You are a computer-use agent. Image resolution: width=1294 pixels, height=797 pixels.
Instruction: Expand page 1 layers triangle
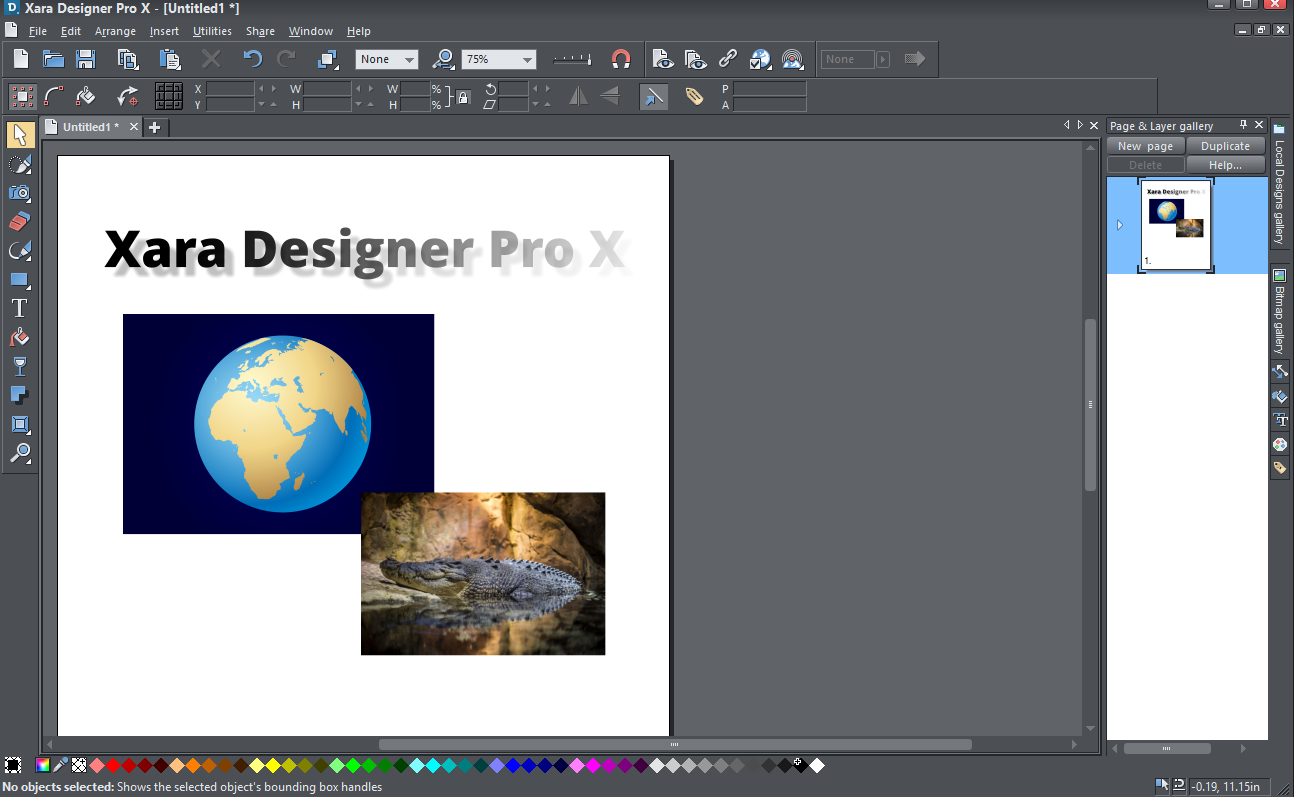1119,225
